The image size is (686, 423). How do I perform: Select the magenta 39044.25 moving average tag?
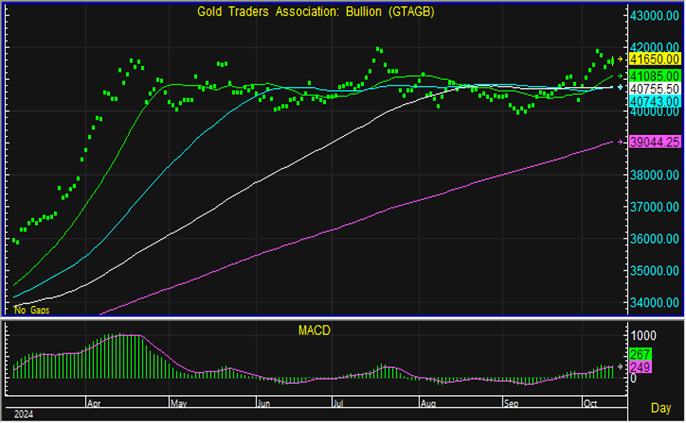pyautogui.click(x=653, y=142)
